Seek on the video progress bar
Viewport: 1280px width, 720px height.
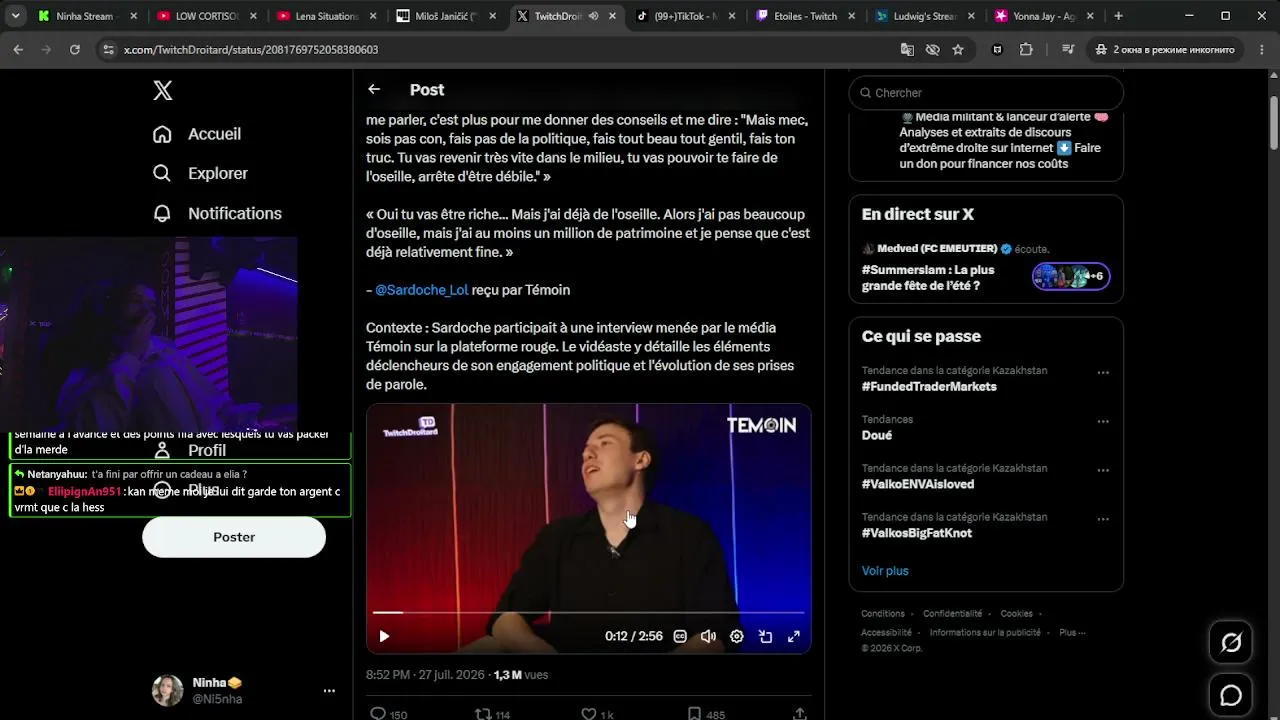[x=588, y=612]
